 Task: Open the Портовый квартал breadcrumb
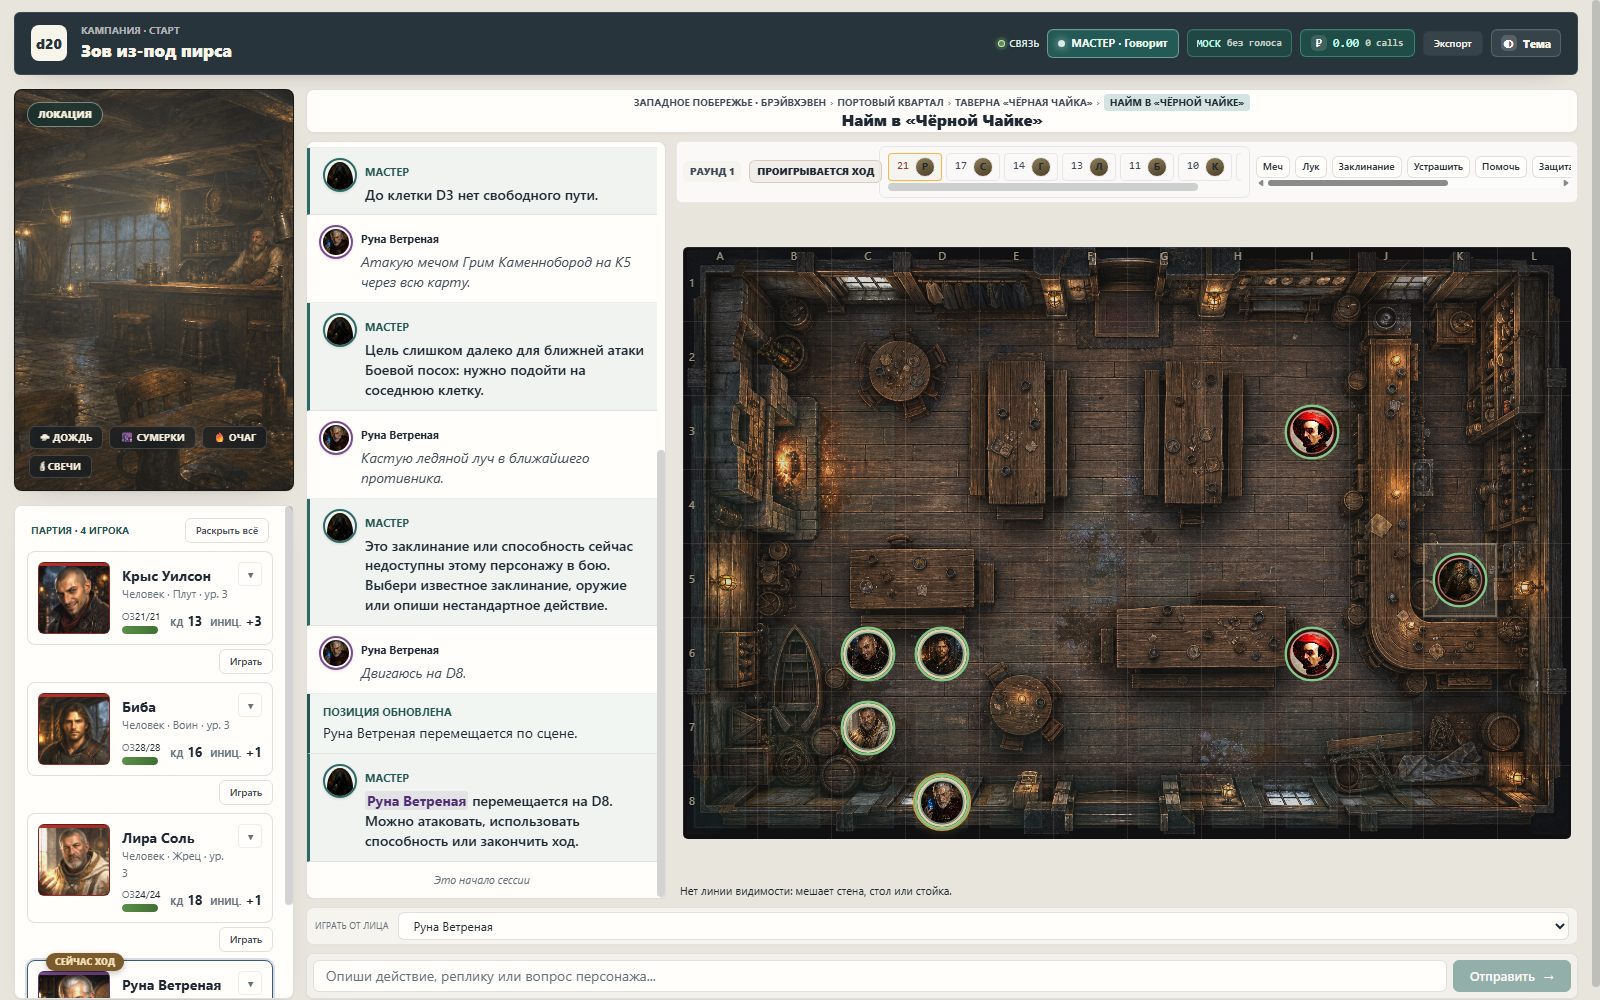pyautogui.click(x=890, y=102)
